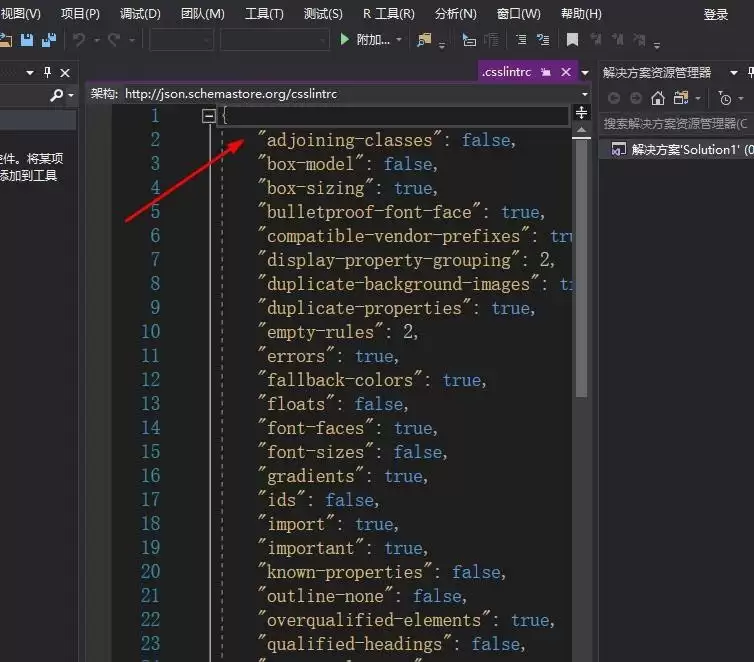This screenshot has width=754, height=662.
Task: Collapse the JSON root brace on line 1
Action: click(208, 116)
